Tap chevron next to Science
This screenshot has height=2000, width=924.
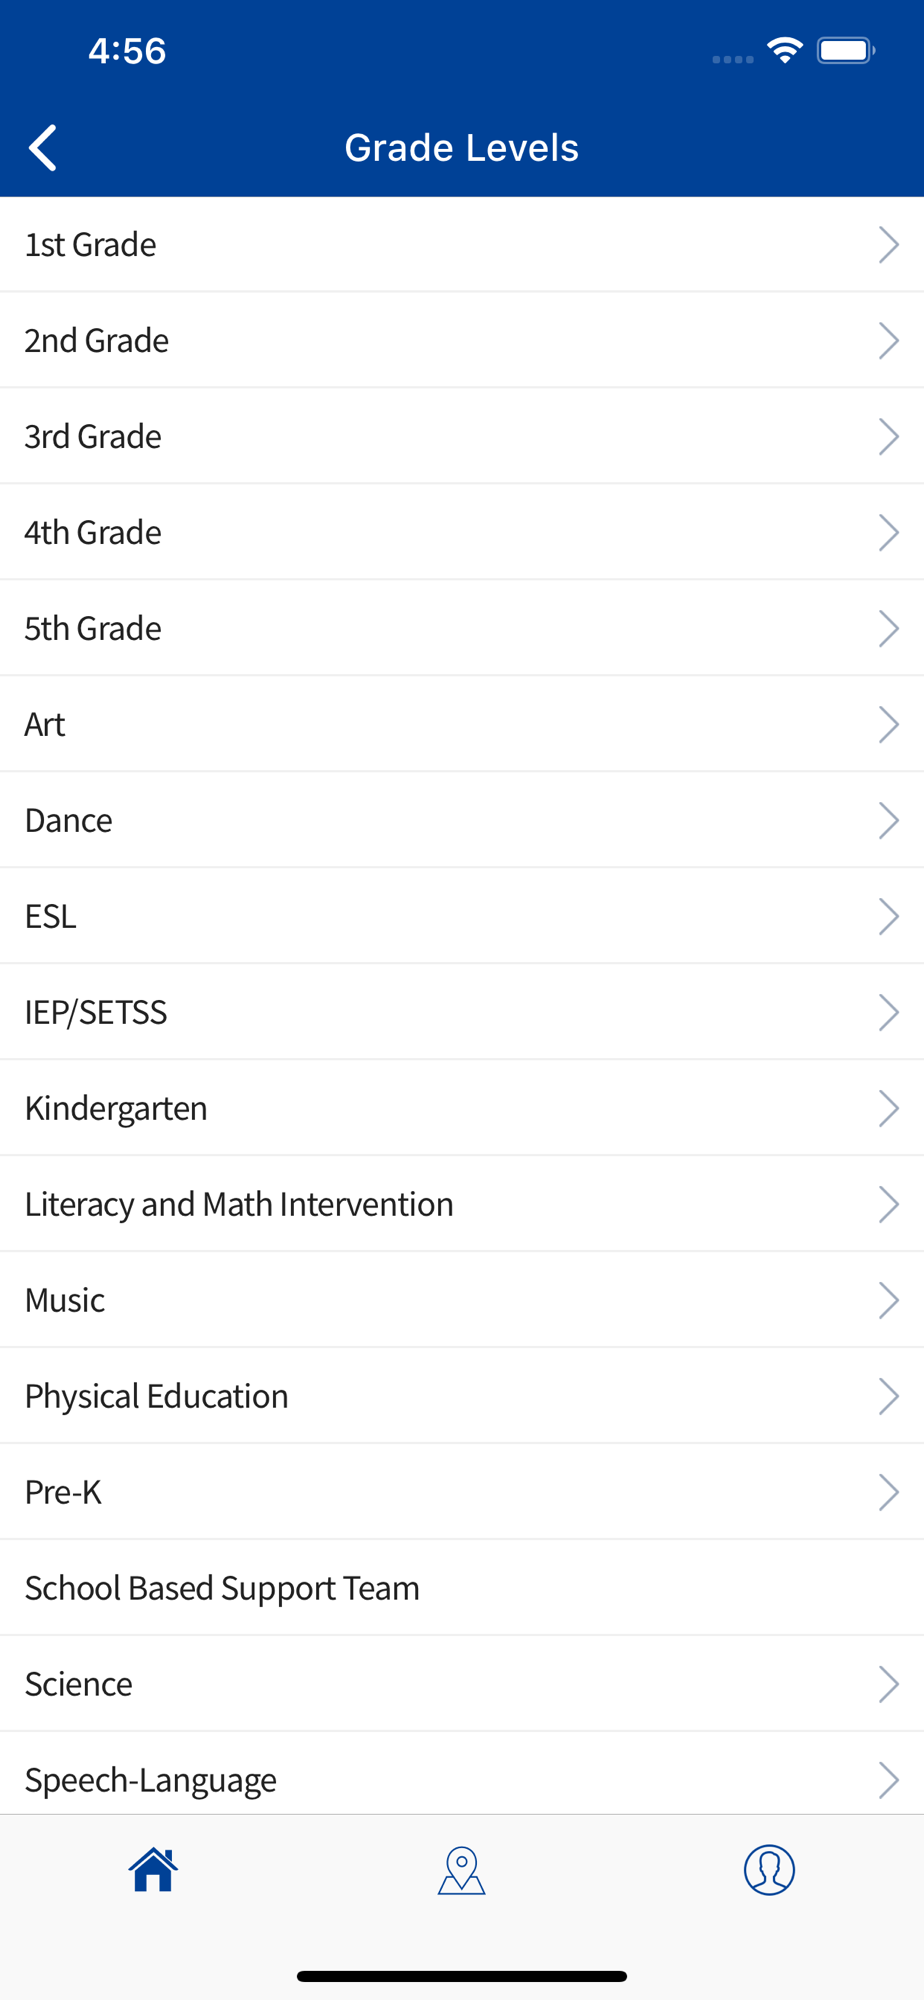pos(888,1685)
